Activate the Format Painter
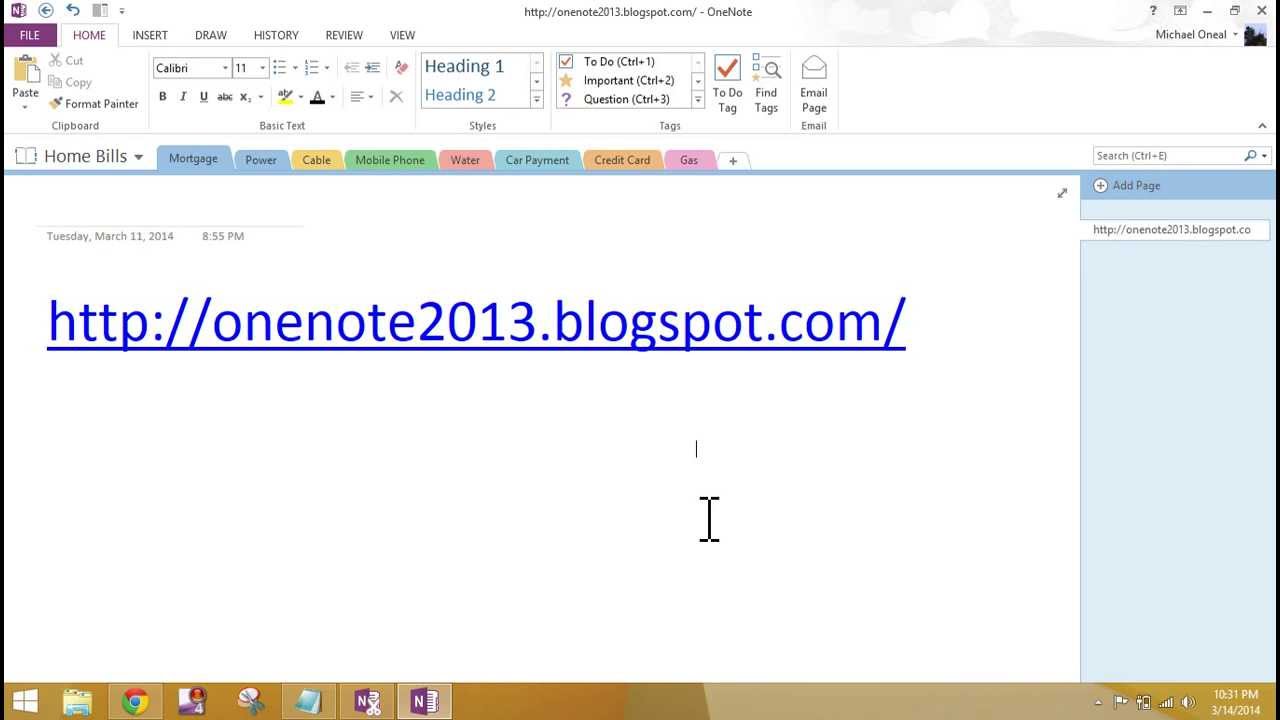 click(x=94, y=104)
